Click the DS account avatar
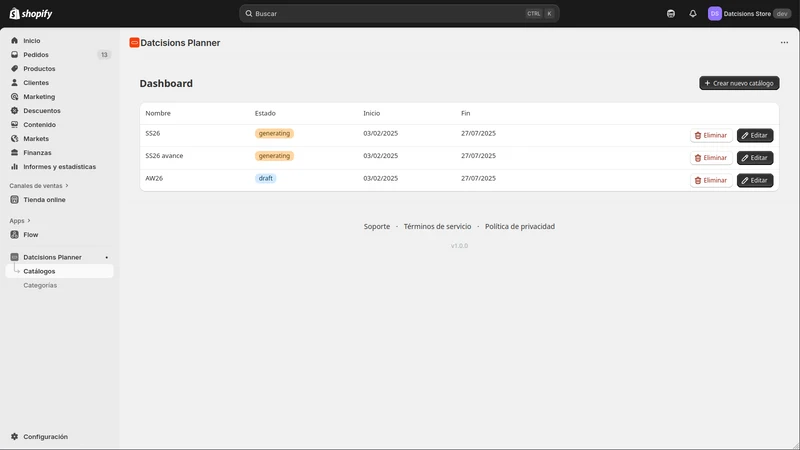The height and width of the screenshot is (450, 800). coord(714,14)
